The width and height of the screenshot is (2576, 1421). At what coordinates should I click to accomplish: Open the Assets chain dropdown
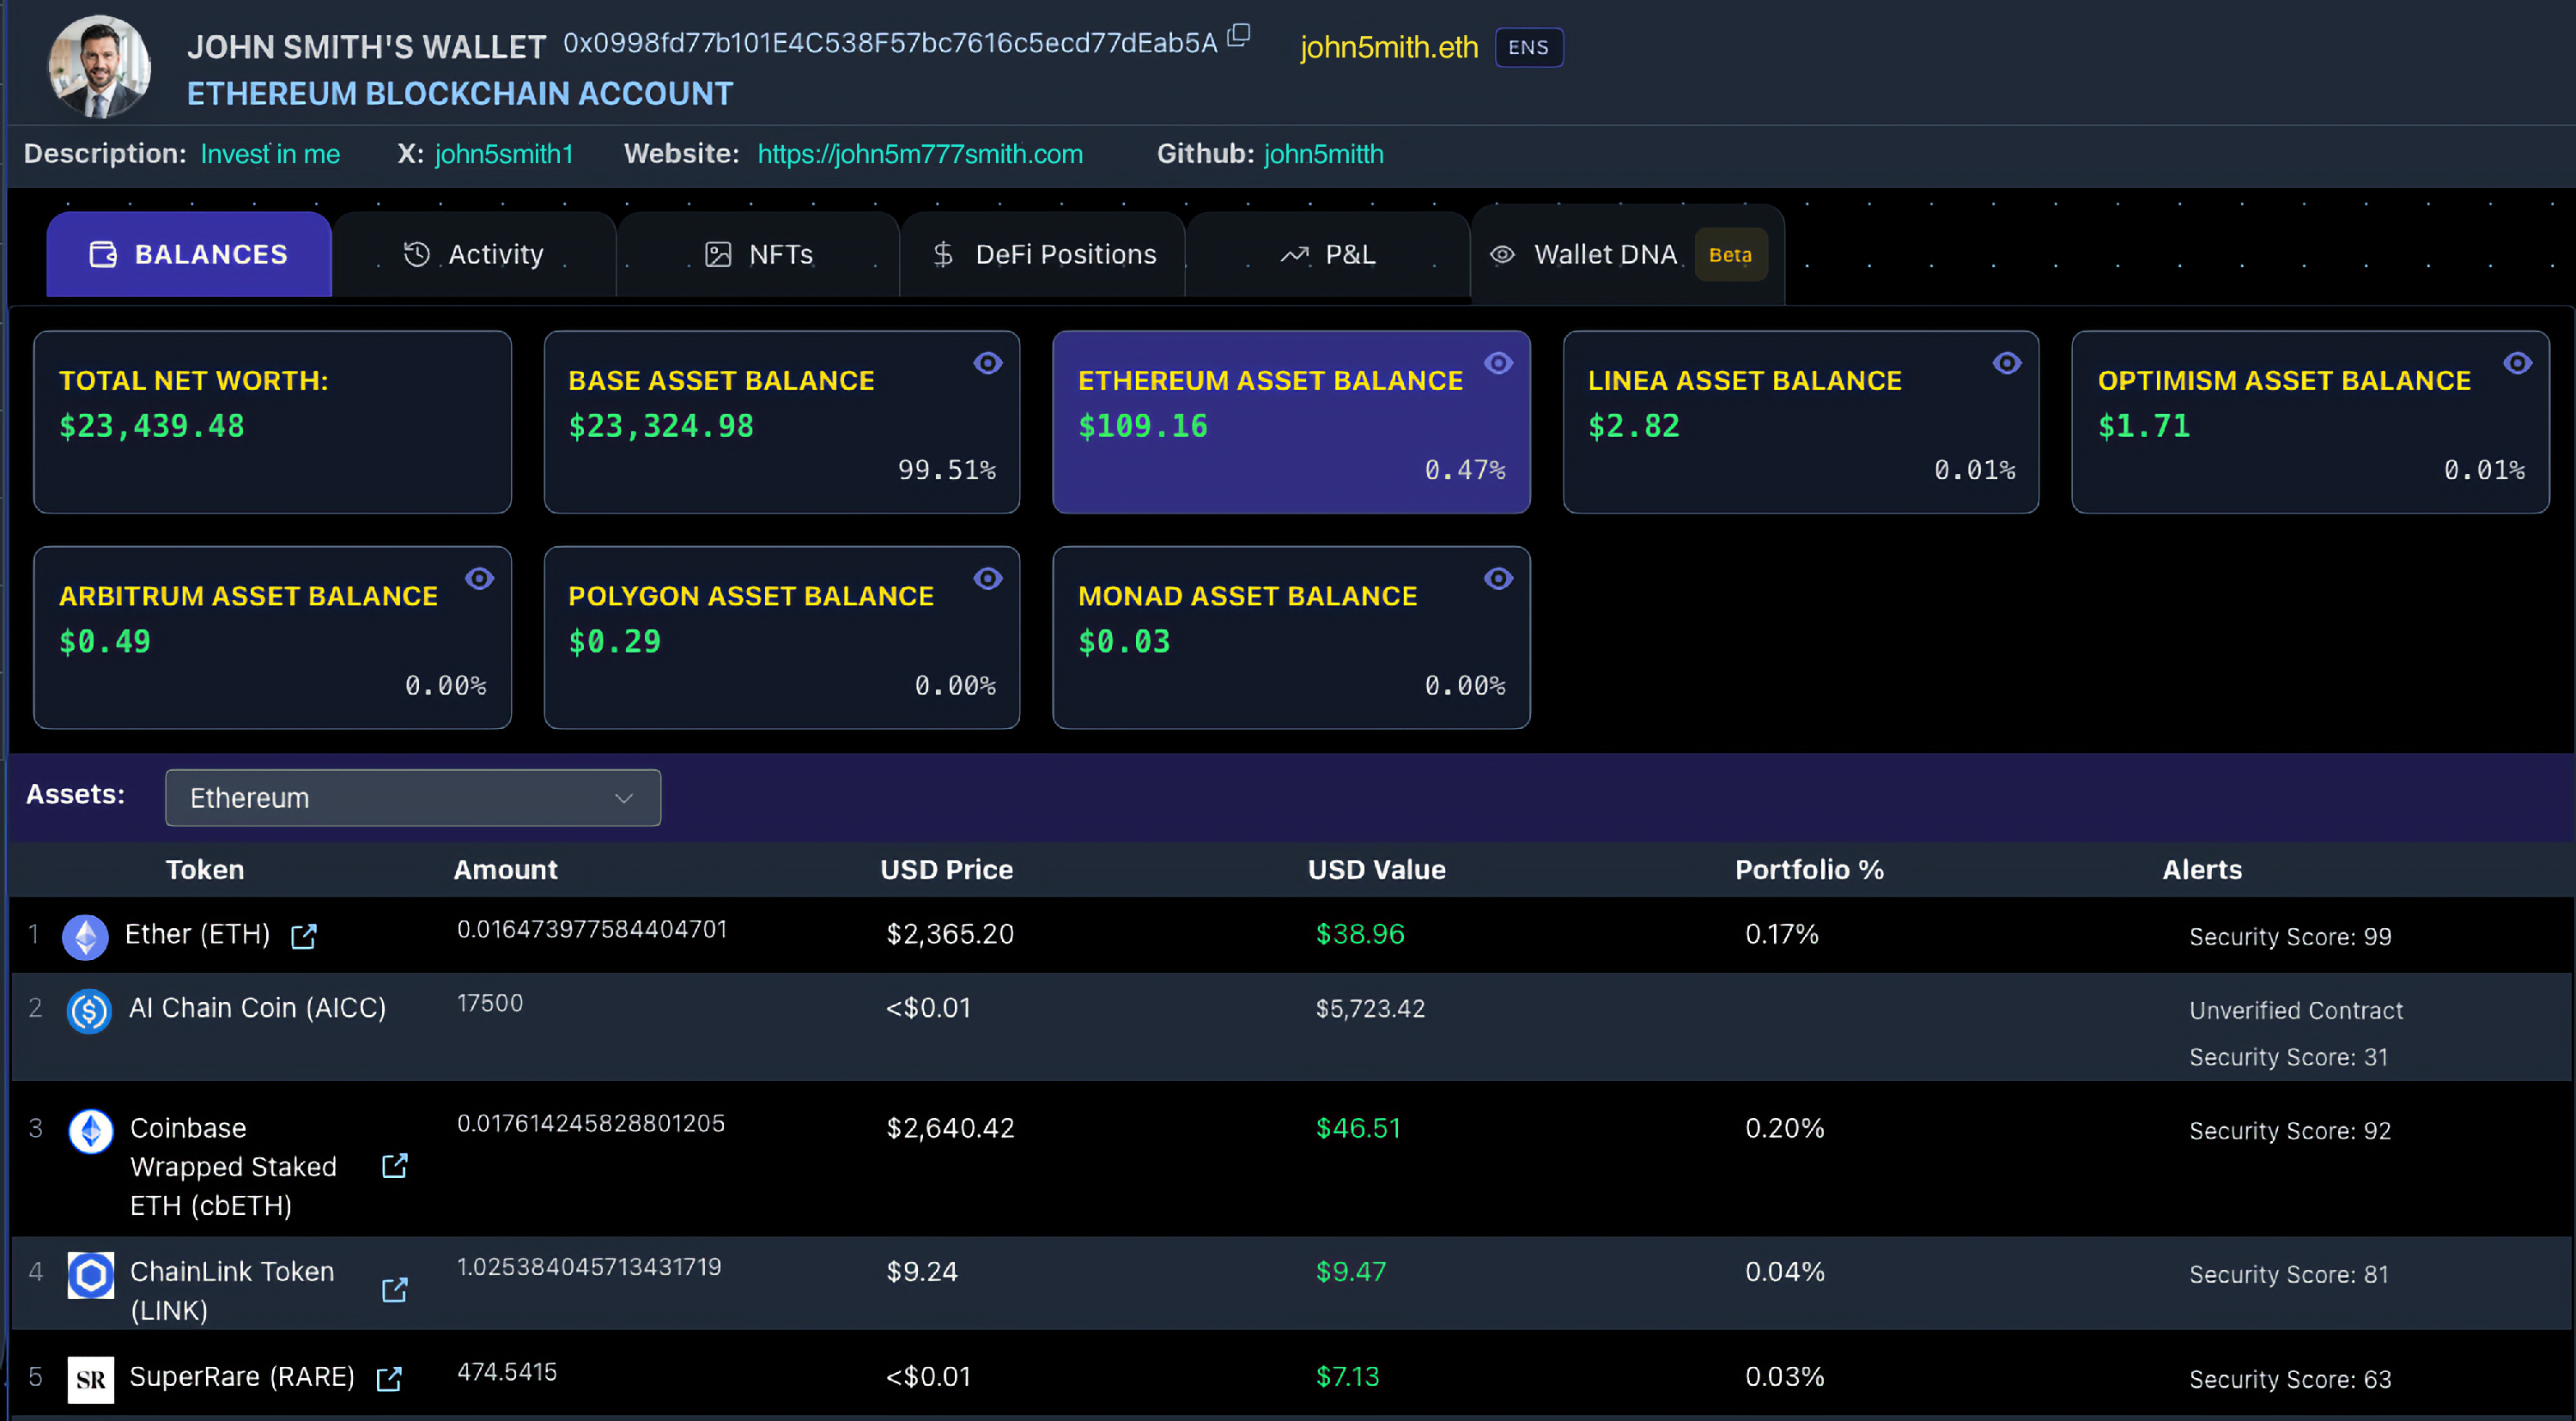413,798
